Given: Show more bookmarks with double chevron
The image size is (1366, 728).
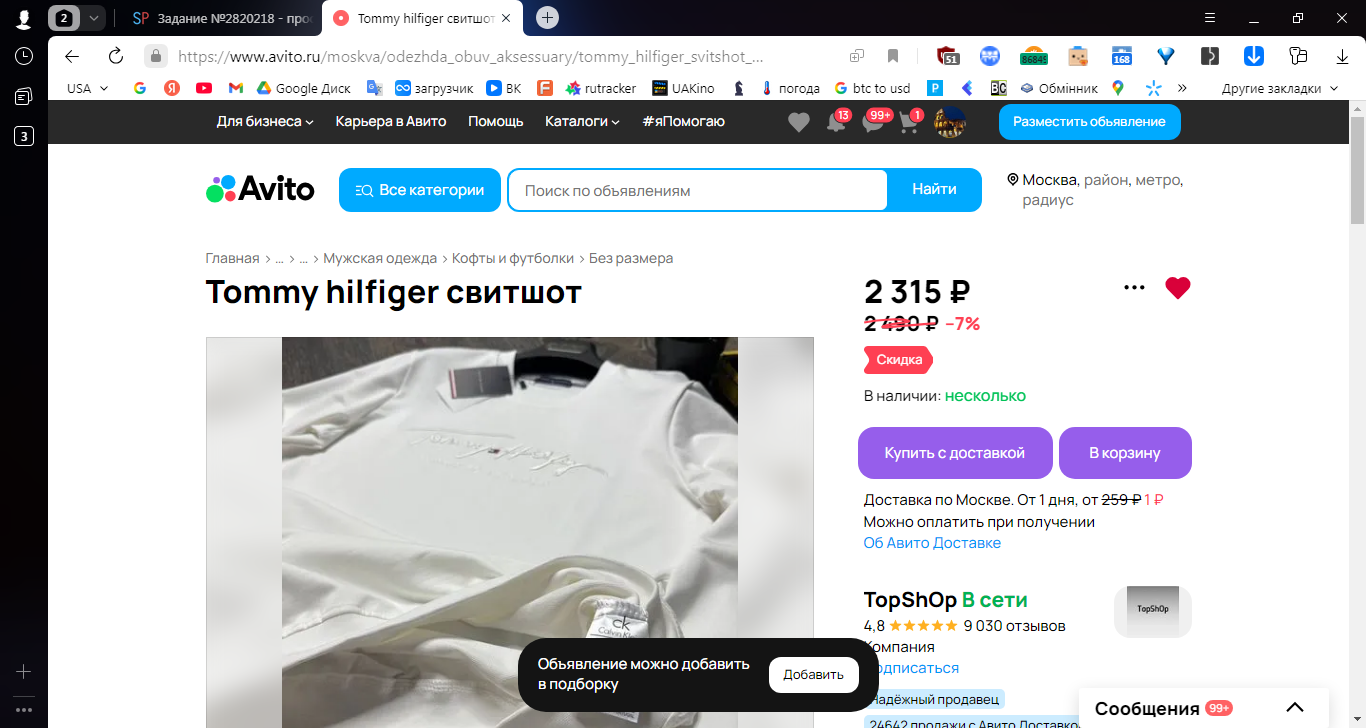Looking at the screenshot, I should click(1182, 88).
